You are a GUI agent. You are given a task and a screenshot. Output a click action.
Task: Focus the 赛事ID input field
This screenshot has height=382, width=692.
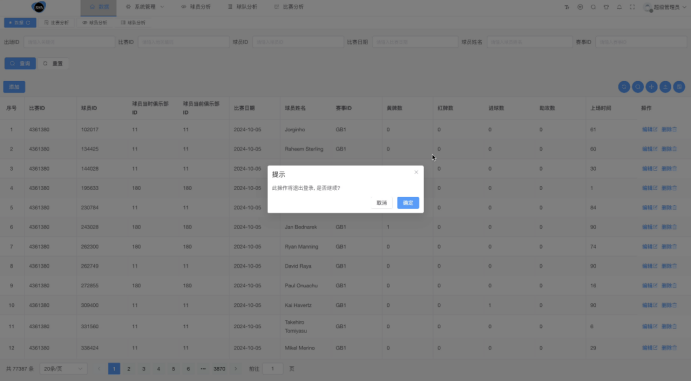(642, 42)
